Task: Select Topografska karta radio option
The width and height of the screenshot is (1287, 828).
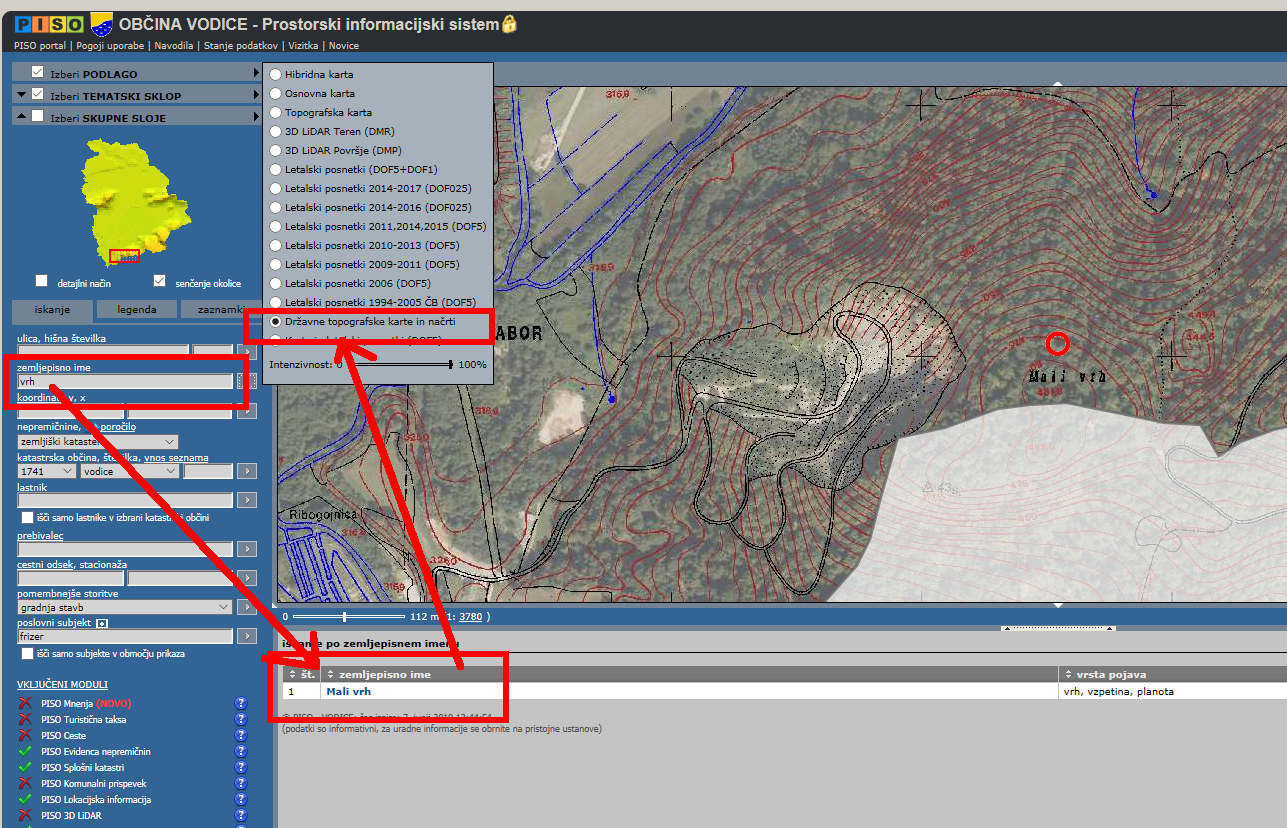Action: click(276, 113)
